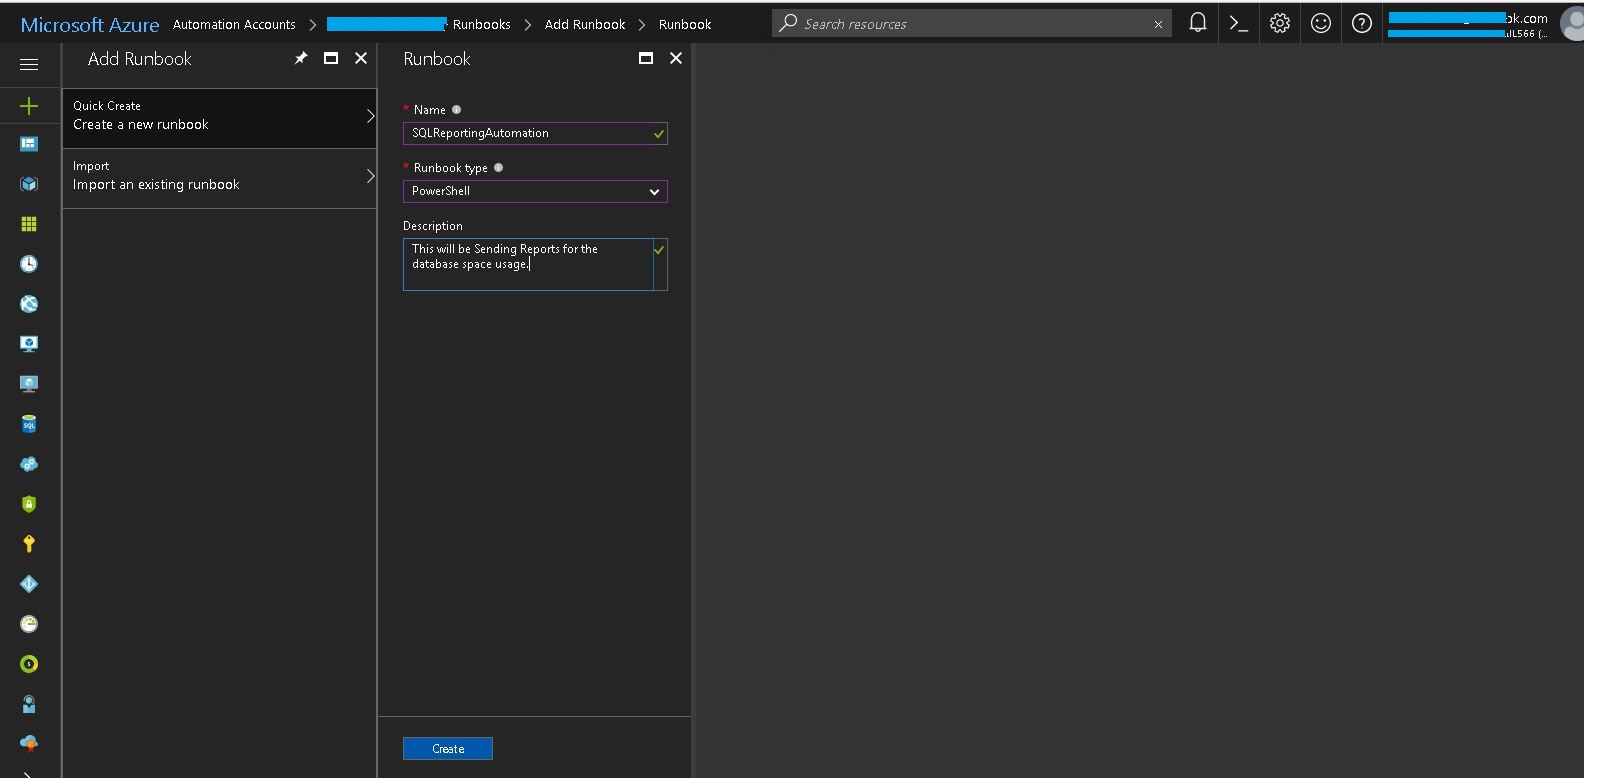
Task: Open the Runbook type dropdown
Action: pos(534,191)
